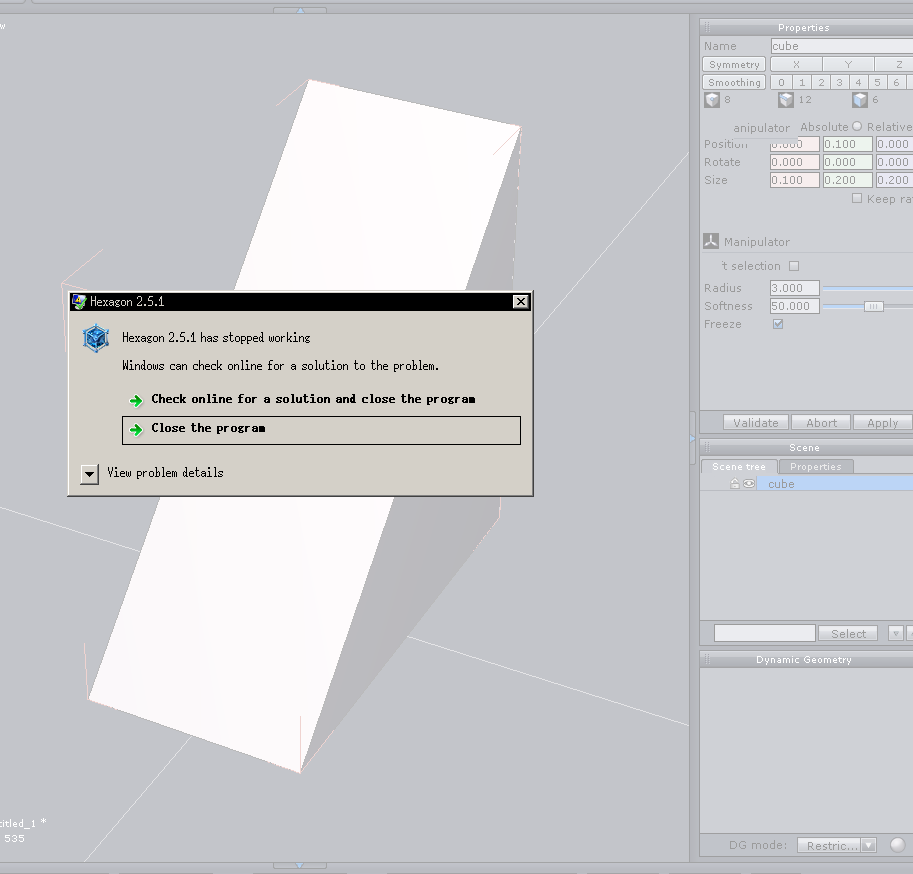Click the vertices count icon showing 8

coord(712,100)
